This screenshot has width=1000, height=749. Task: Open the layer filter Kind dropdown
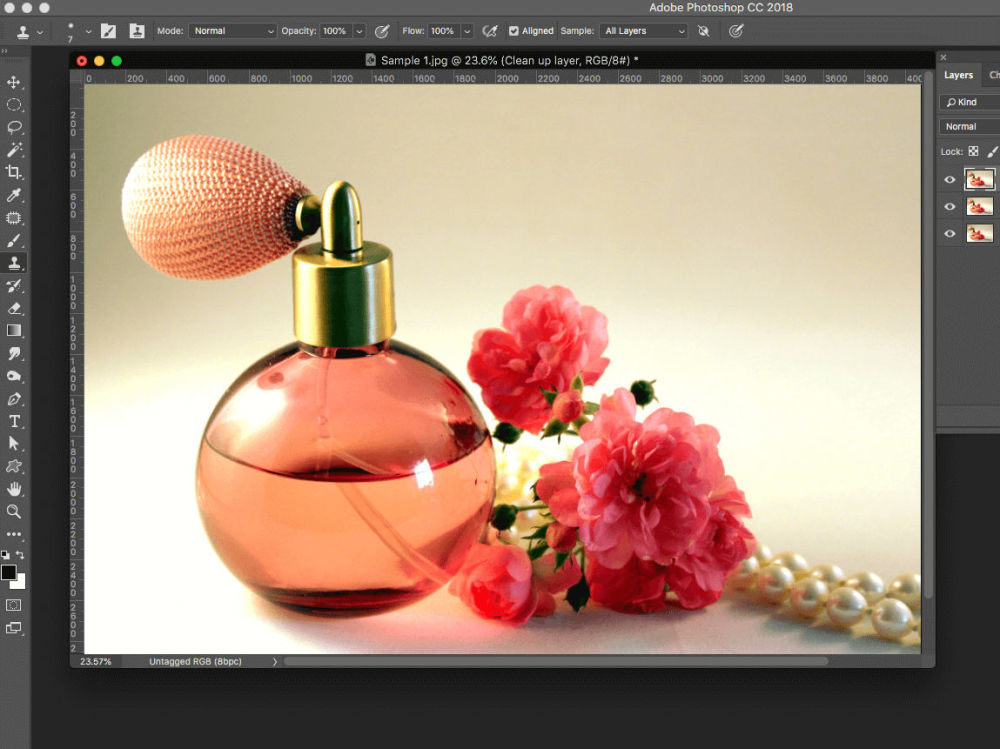point(969,102)
